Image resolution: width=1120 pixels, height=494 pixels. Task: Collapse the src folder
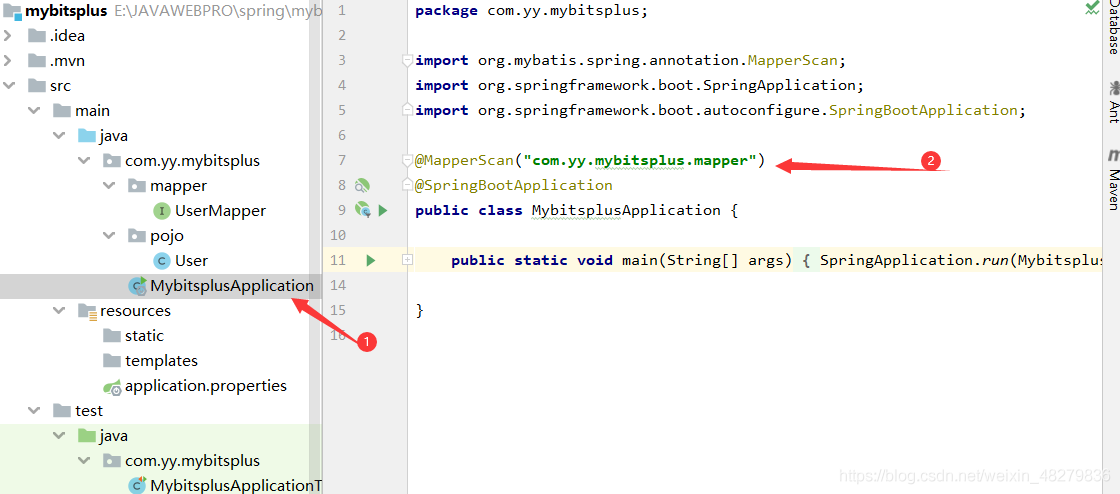[9, 86]
